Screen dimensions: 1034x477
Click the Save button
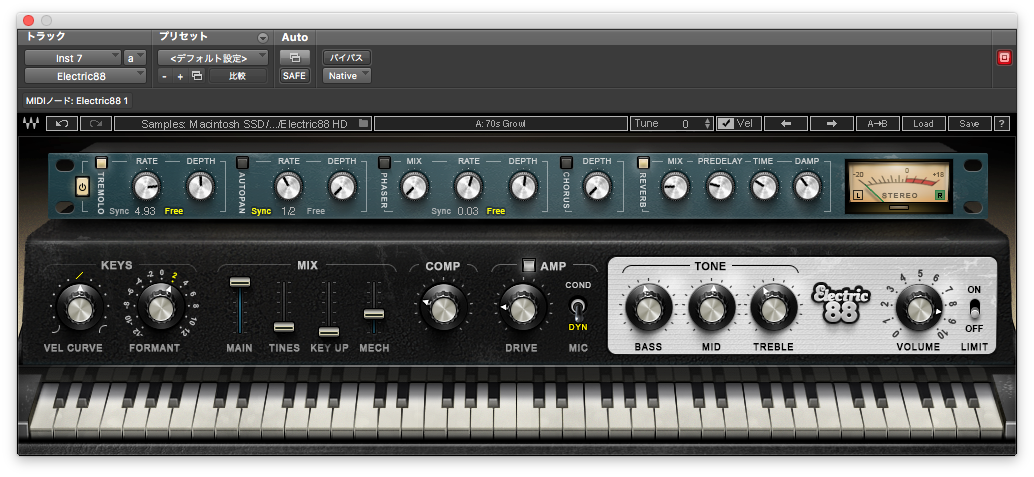pos(969,123)
